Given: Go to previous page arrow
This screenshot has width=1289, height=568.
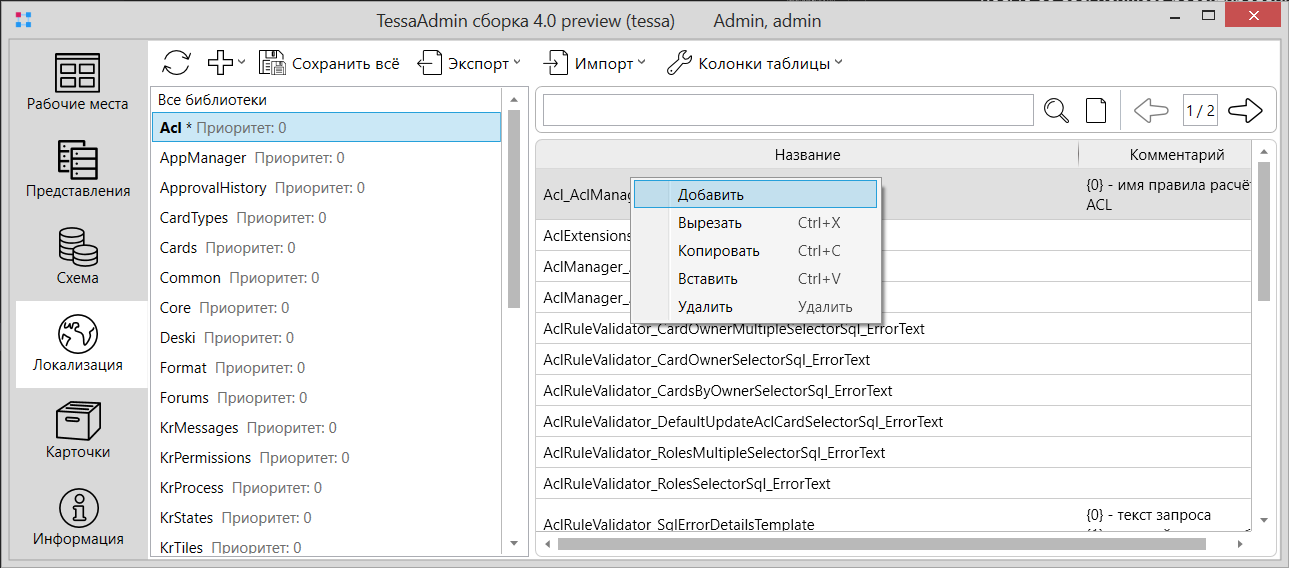Looking at the screenshot, I should point(1152,110).
